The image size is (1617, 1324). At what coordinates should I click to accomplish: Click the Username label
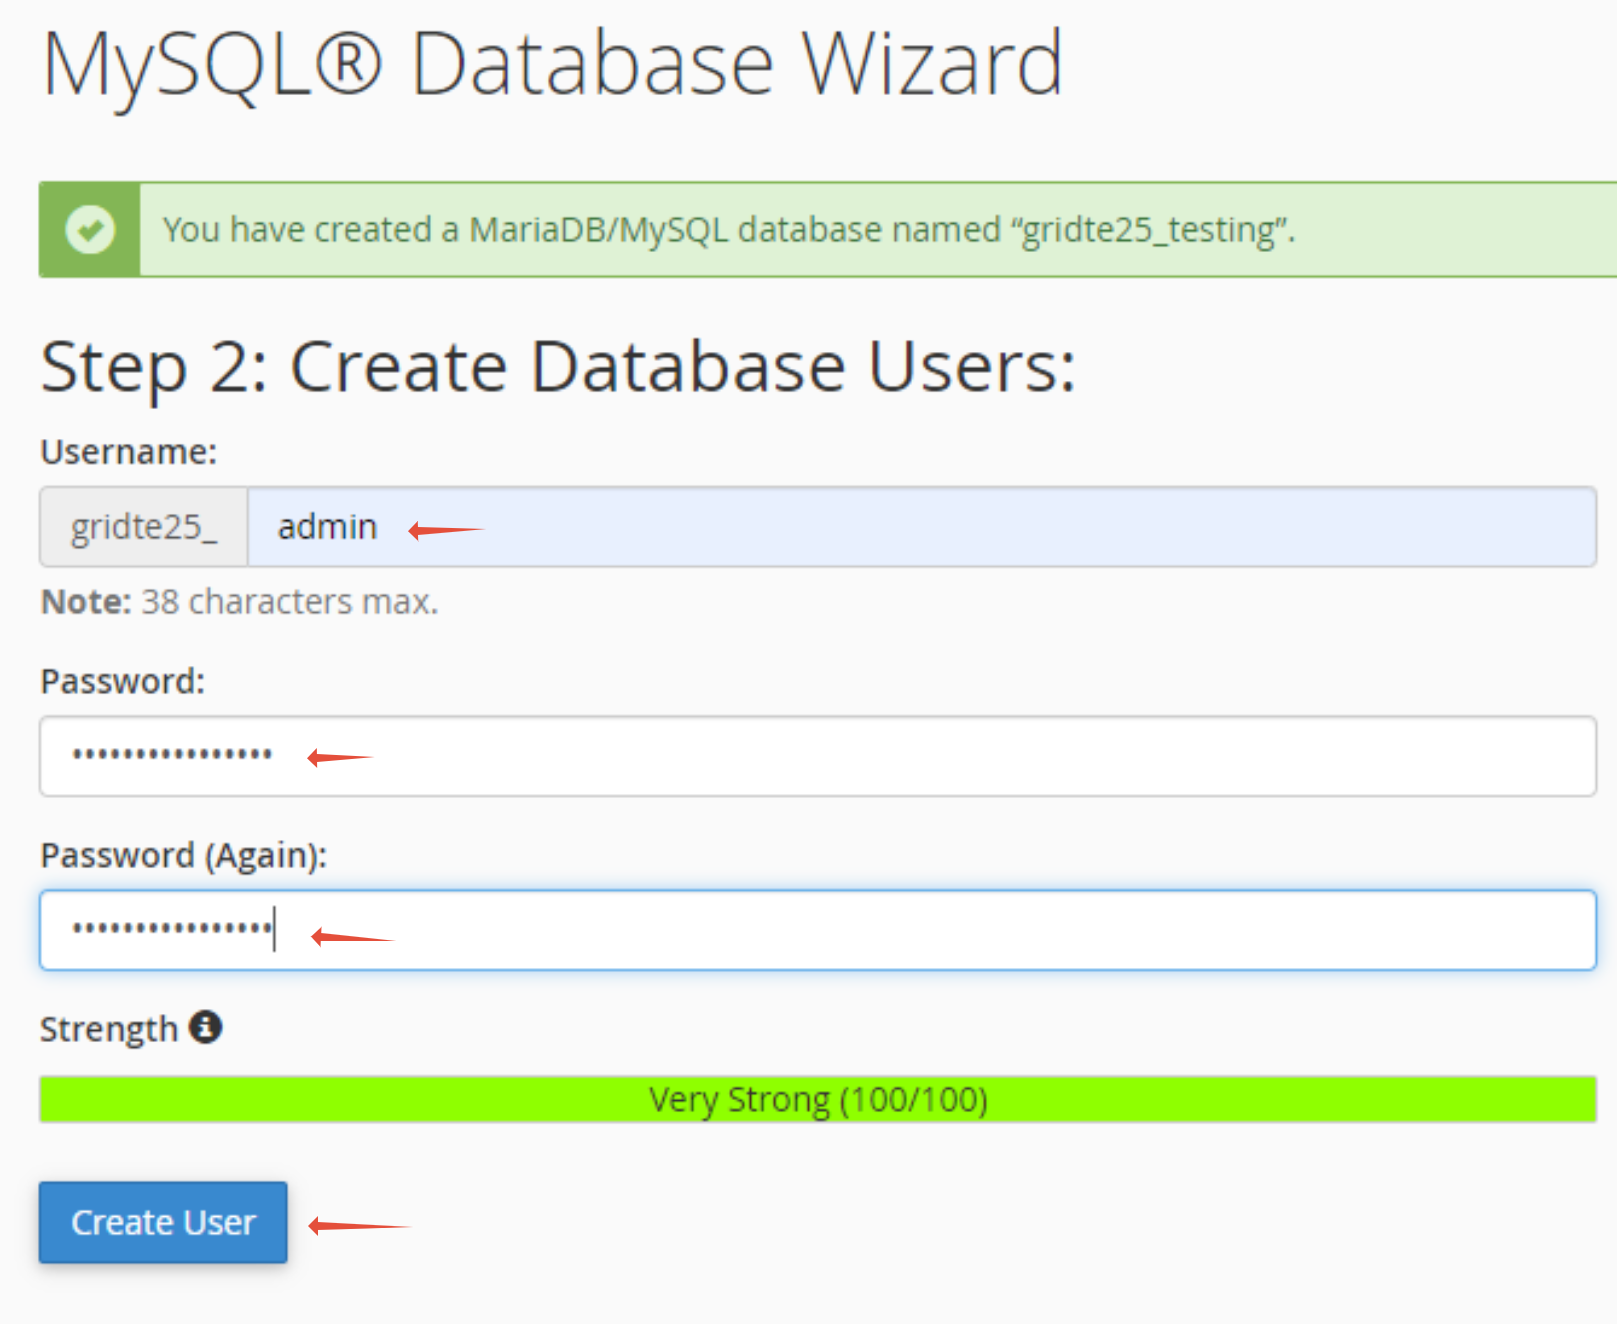pyautogui.click(x=128, y=452)
